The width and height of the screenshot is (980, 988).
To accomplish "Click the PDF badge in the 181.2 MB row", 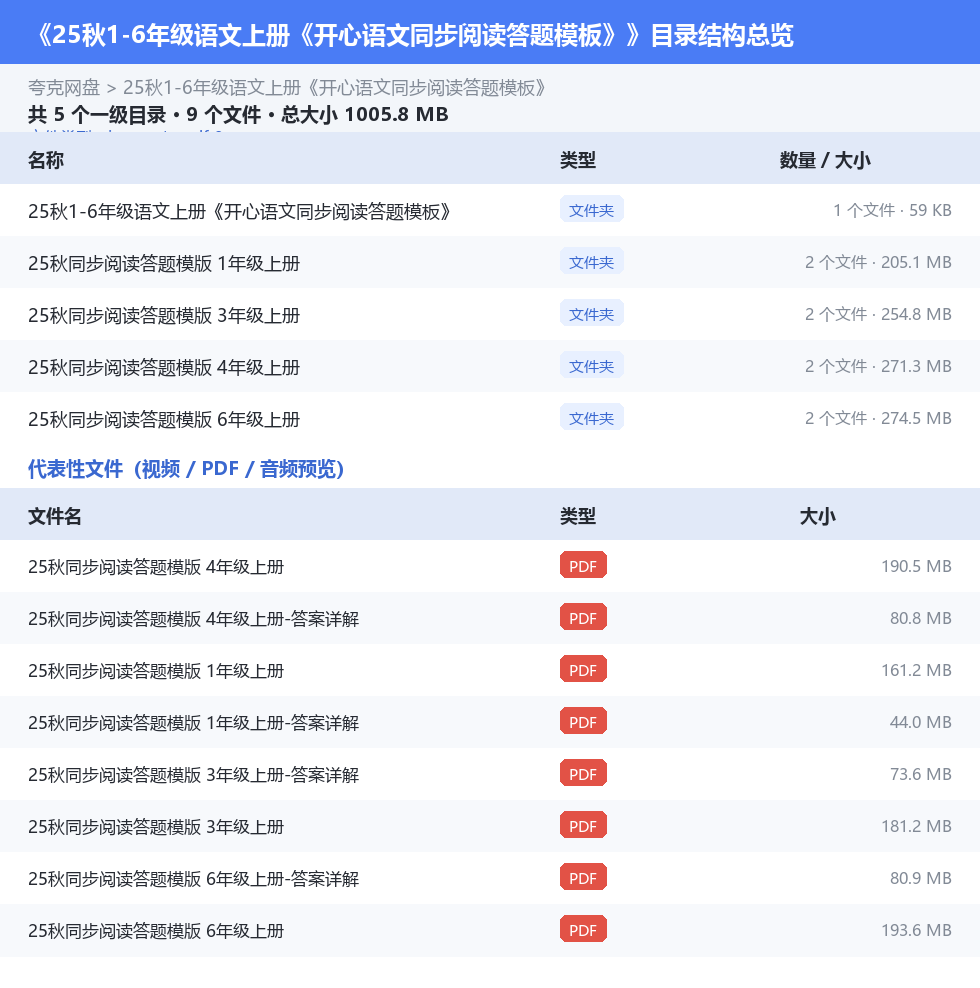I will tap(583, 825).
